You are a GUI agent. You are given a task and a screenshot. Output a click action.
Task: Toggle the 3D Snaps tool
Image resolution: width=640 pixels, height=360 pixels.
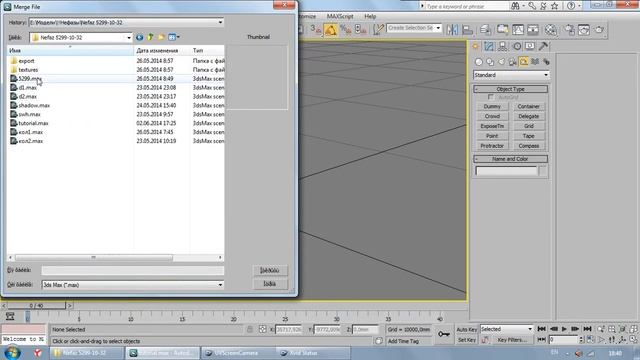tap(316, 29)
